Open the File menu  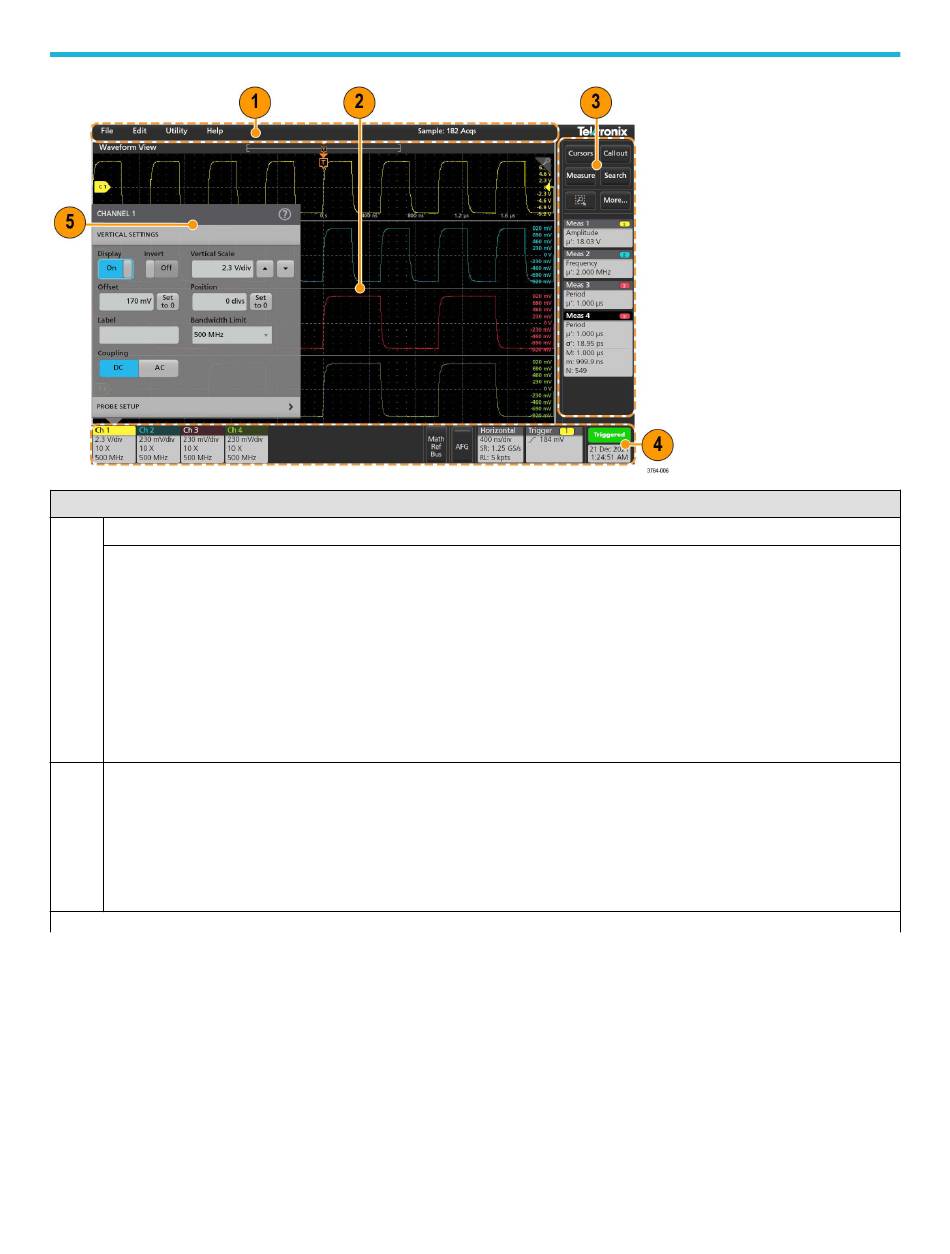pyautogui.click(x=107, y=131)
